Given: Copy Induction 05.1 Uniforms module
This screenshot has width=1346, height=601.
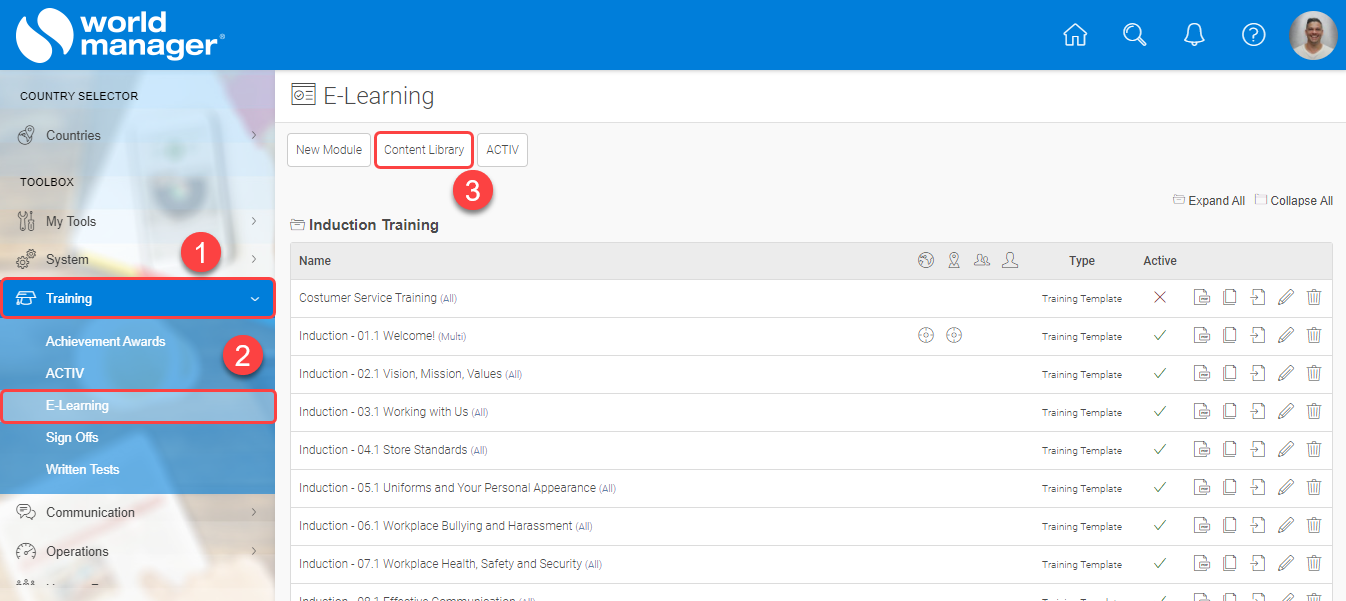Looking at the screenshot, I should [1230, 487].
